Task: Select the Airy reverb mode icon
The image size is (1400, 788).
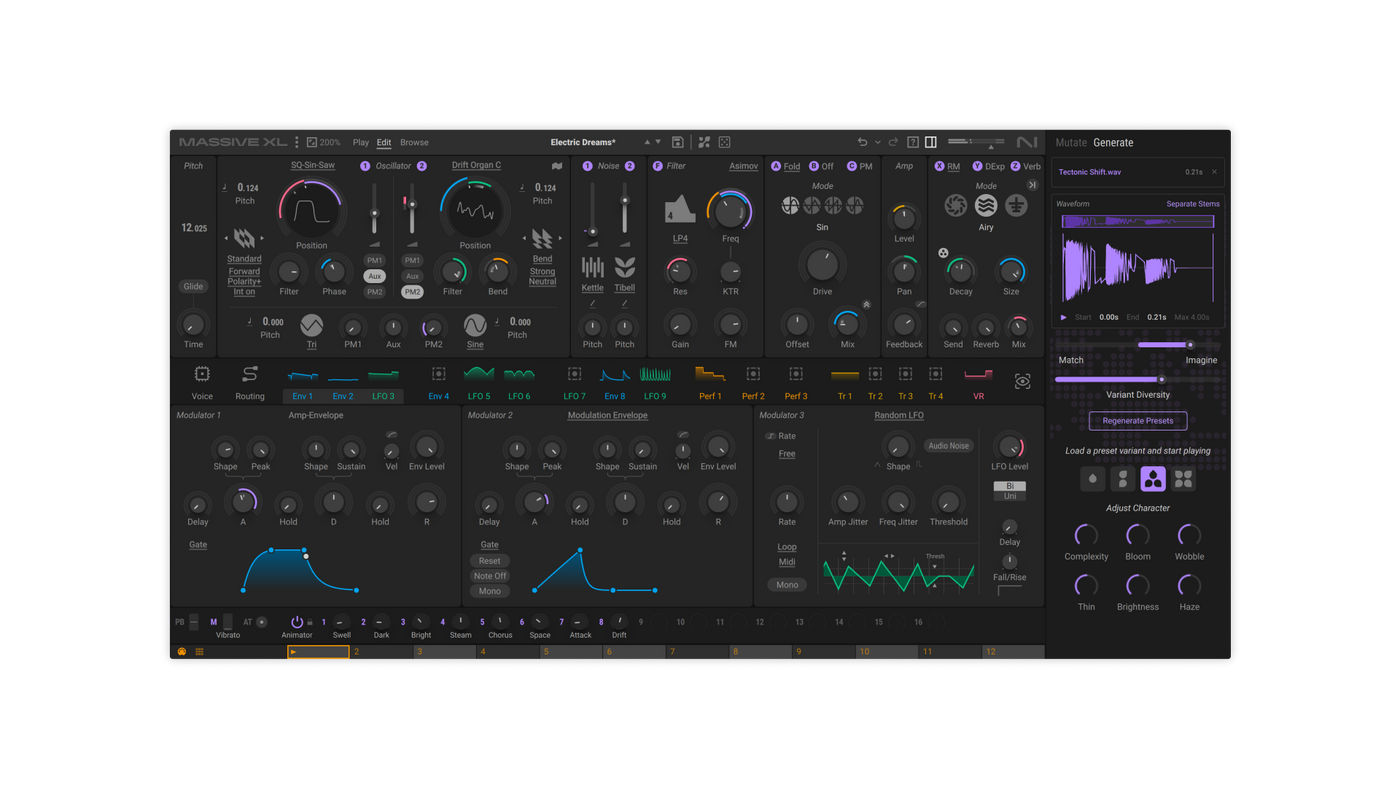Action: pyautogui.click(x=986, y=205)
